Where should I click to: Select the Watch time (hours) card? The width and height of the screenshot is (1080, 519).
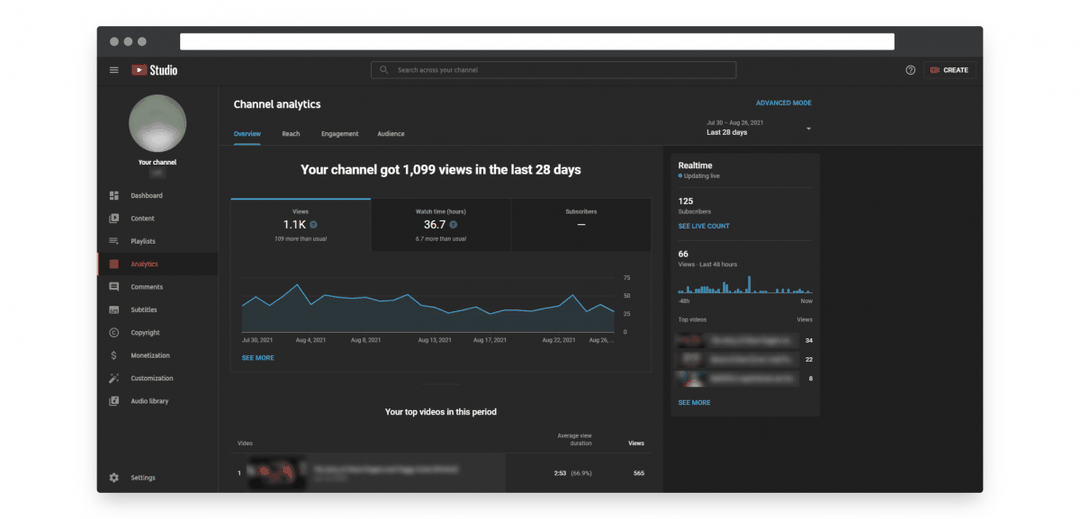[441, 224]
